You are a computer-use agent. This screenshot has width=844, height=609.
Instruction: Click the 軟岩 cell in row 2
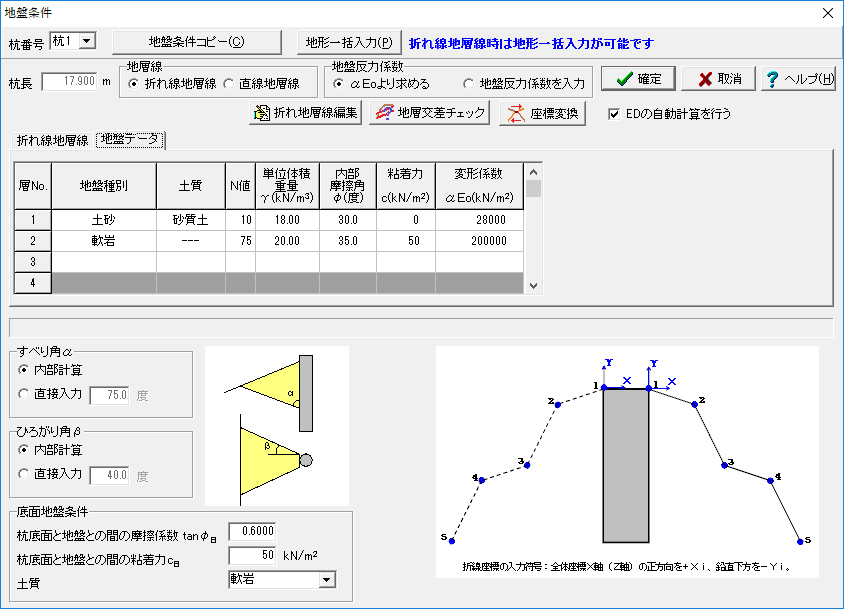[x=104, y=241]
